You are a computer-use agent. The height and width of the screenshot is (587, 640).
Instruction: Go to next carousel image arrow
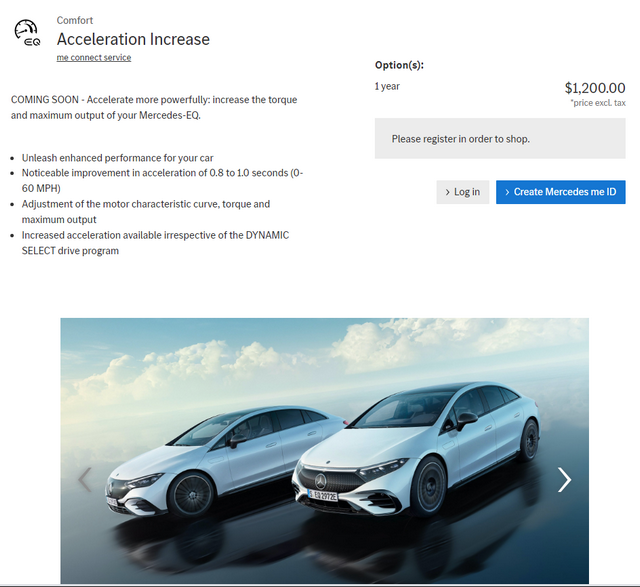pyautogui.click(x=564, y=479)
